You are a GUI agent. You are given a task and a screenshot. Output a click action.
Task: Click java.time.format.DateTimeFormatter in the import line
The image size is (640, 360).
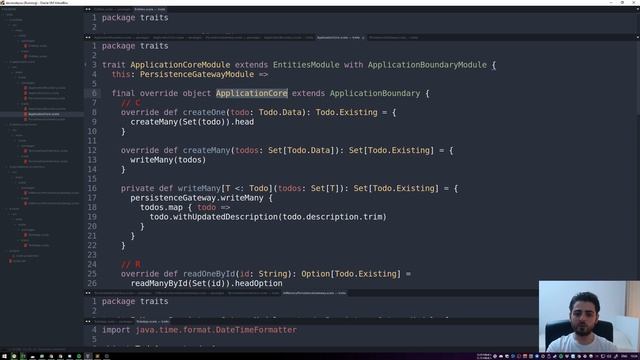pos(216,330)
